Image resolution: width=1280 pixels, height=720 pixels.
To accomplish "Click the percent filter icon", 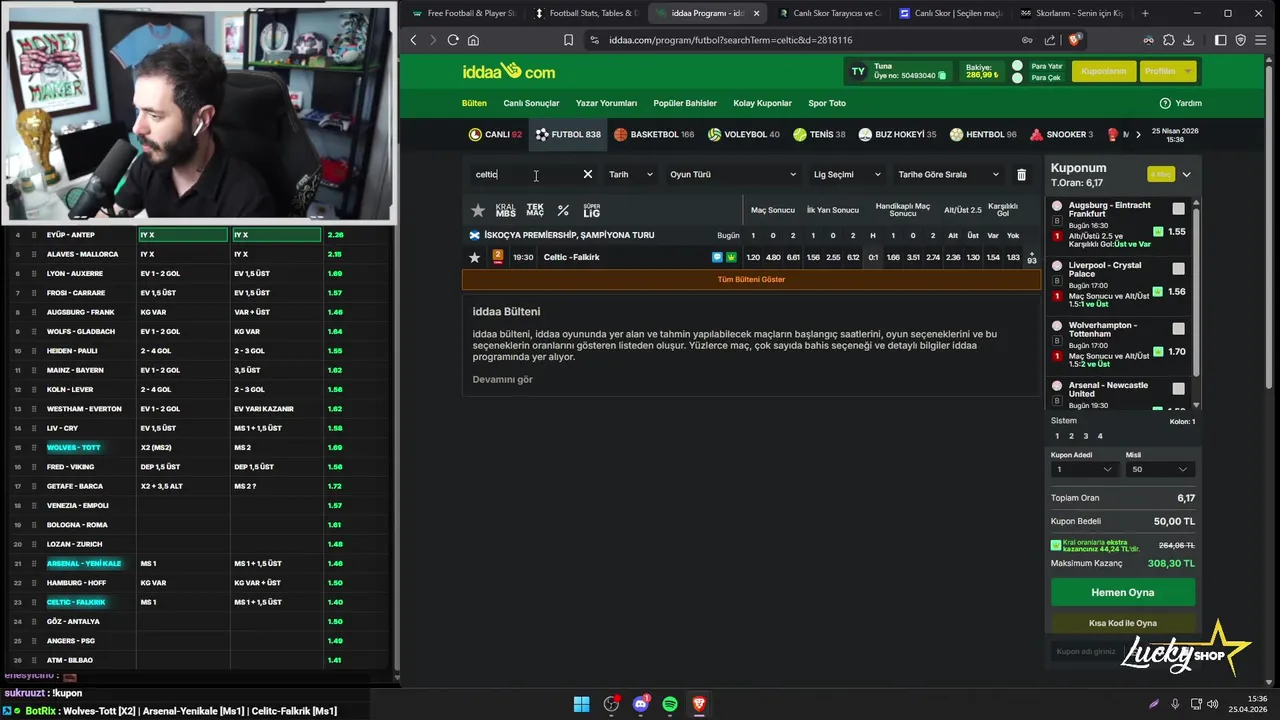I will tap(563, 210).
